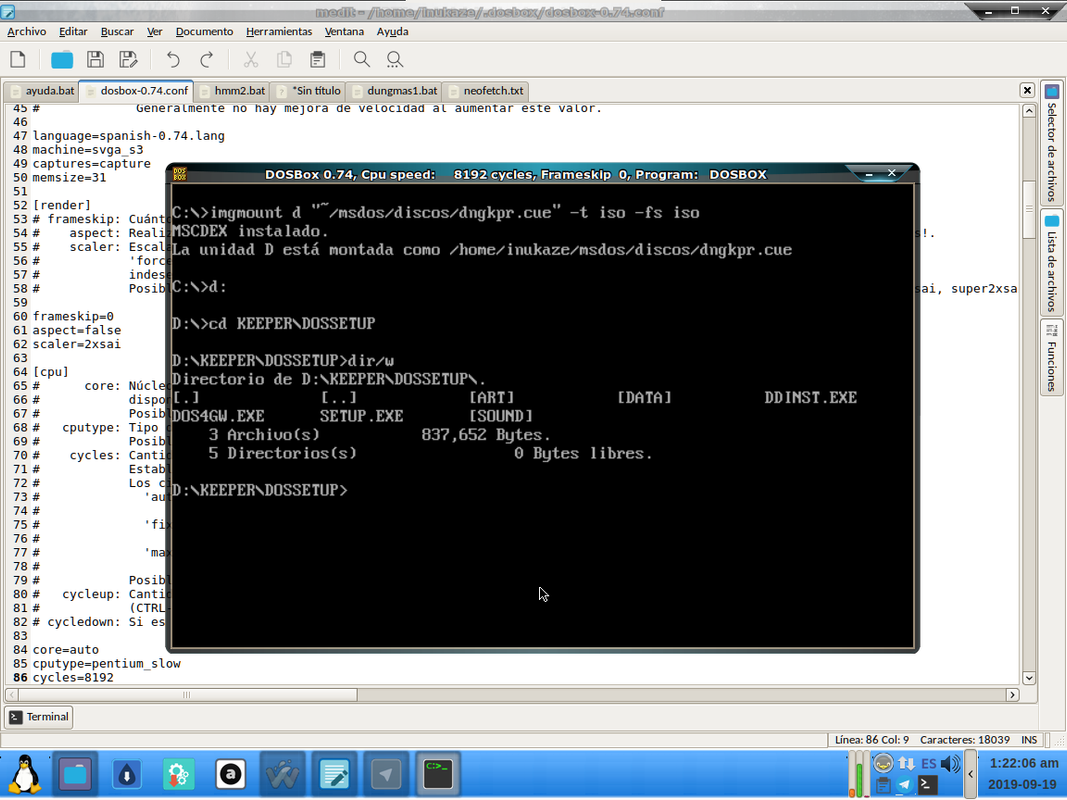The image size is (1067, 800).
Task: Click the horizontal scroll right arrow
Action: [1013, 695]
